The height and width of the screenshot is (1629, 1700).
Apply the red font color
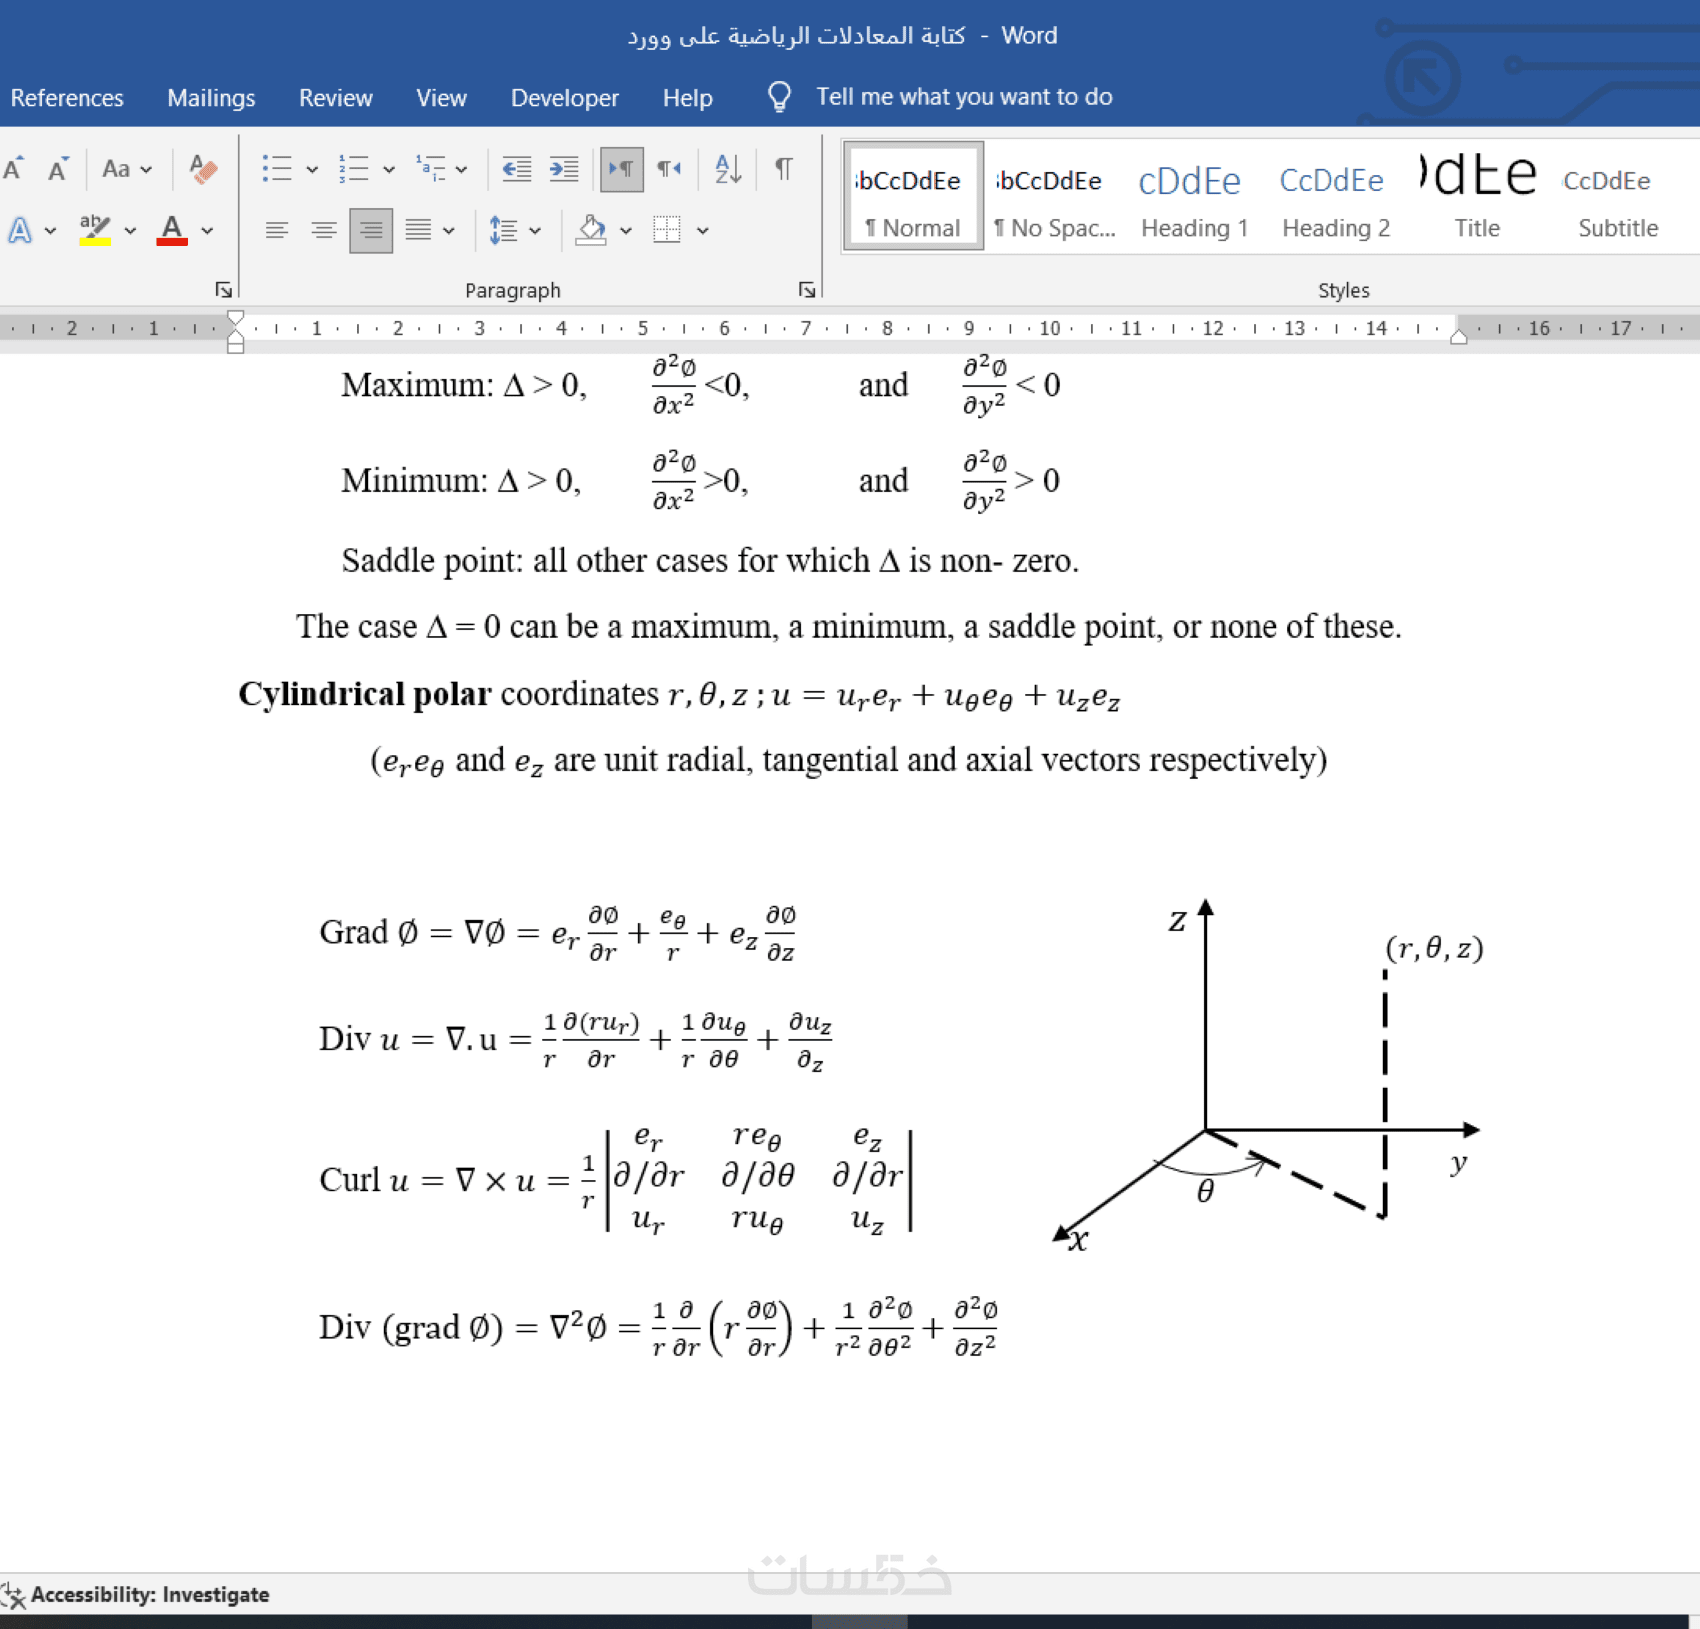tap(172, 230)
